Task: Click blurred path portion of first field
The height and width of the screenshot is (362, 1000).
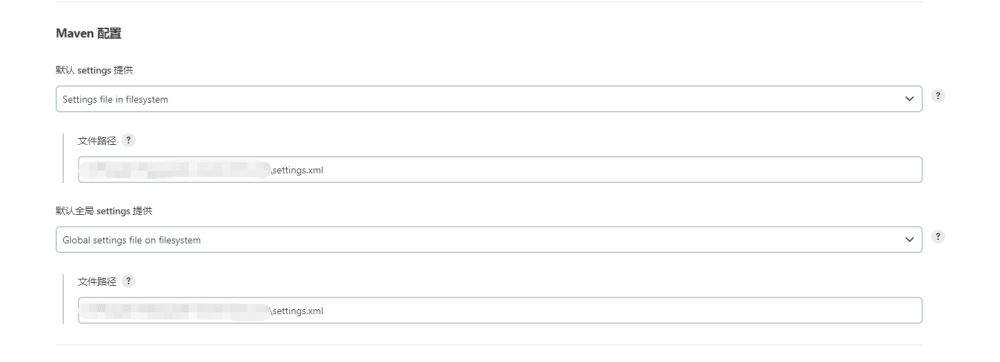Action: coord(175,170)
